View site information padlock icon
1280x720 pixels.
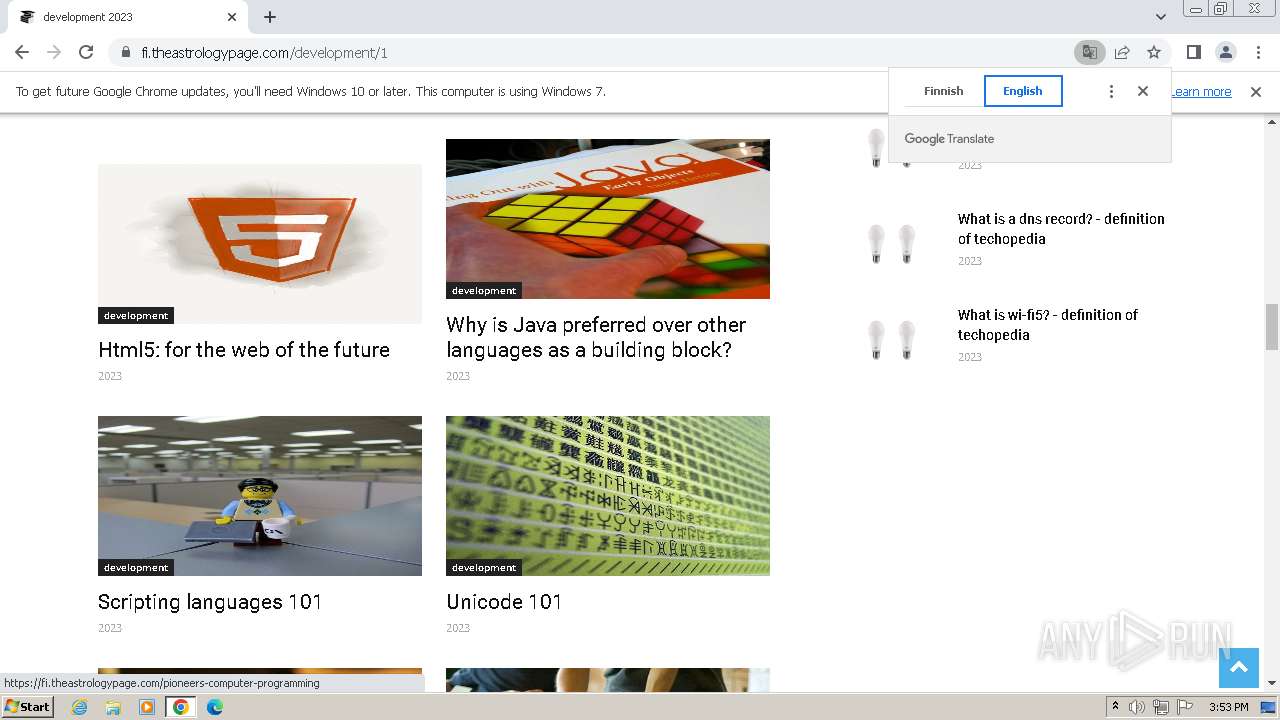pyautogui.click(x=126, y=53)
